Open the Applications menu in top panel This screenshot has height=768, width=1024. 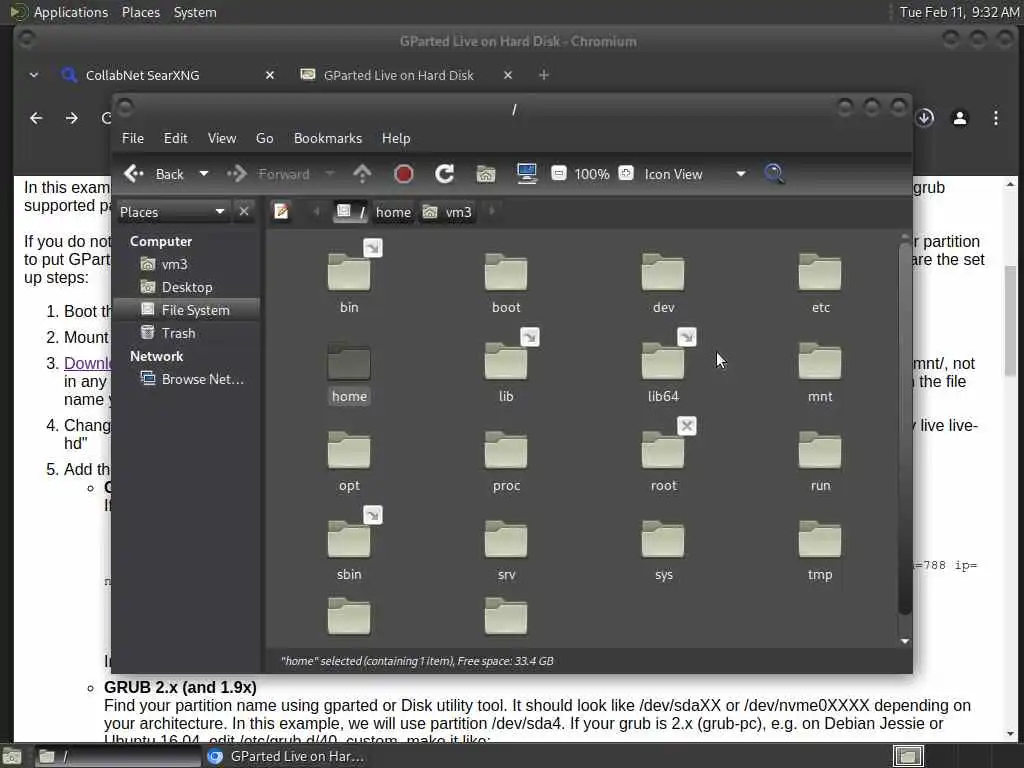pos(71,12)
